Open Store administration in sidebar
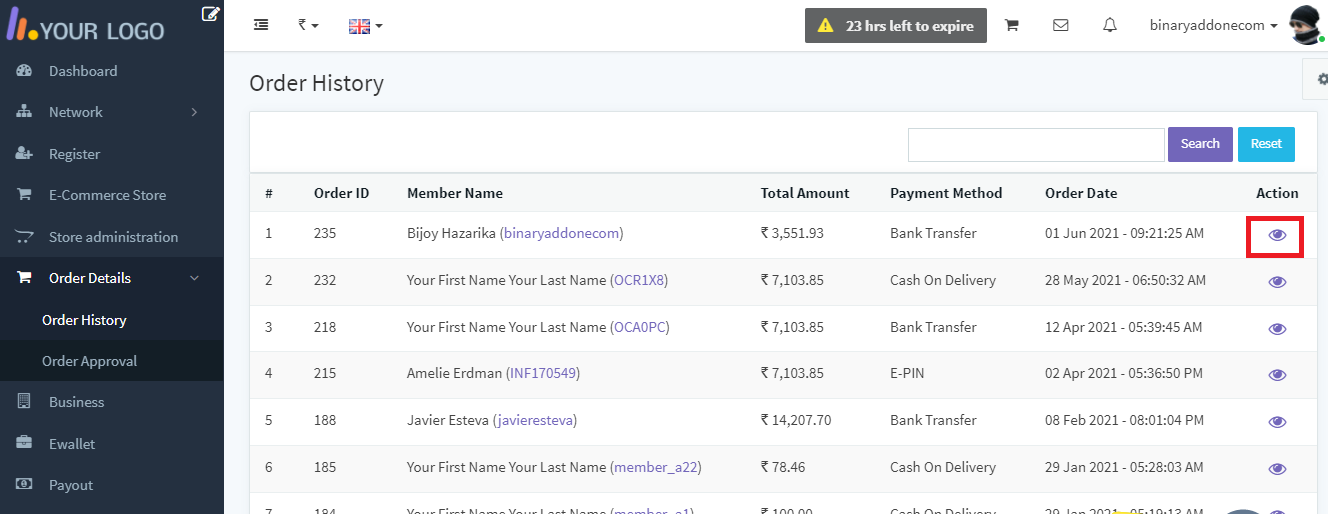 pyautogui.click(x=114, y=237)
